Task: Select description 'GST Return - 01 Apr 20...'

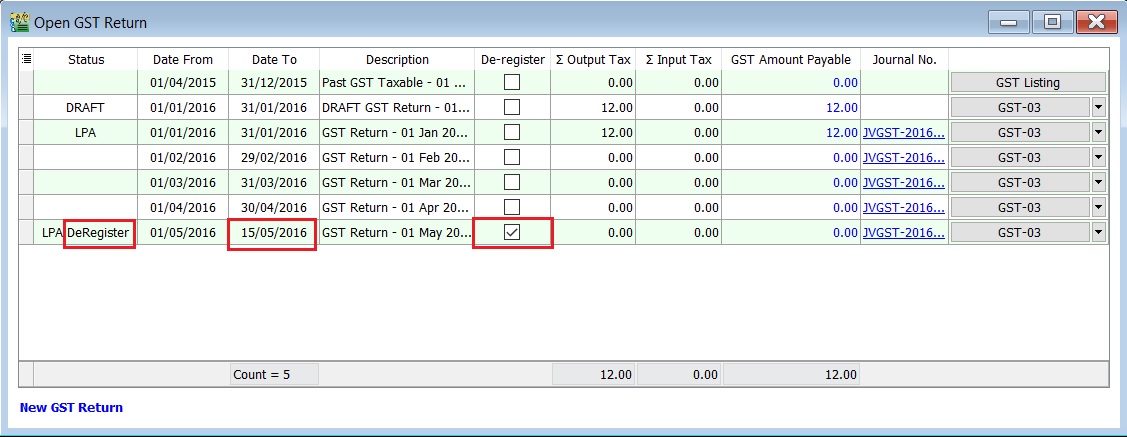Action: (397, 208)
